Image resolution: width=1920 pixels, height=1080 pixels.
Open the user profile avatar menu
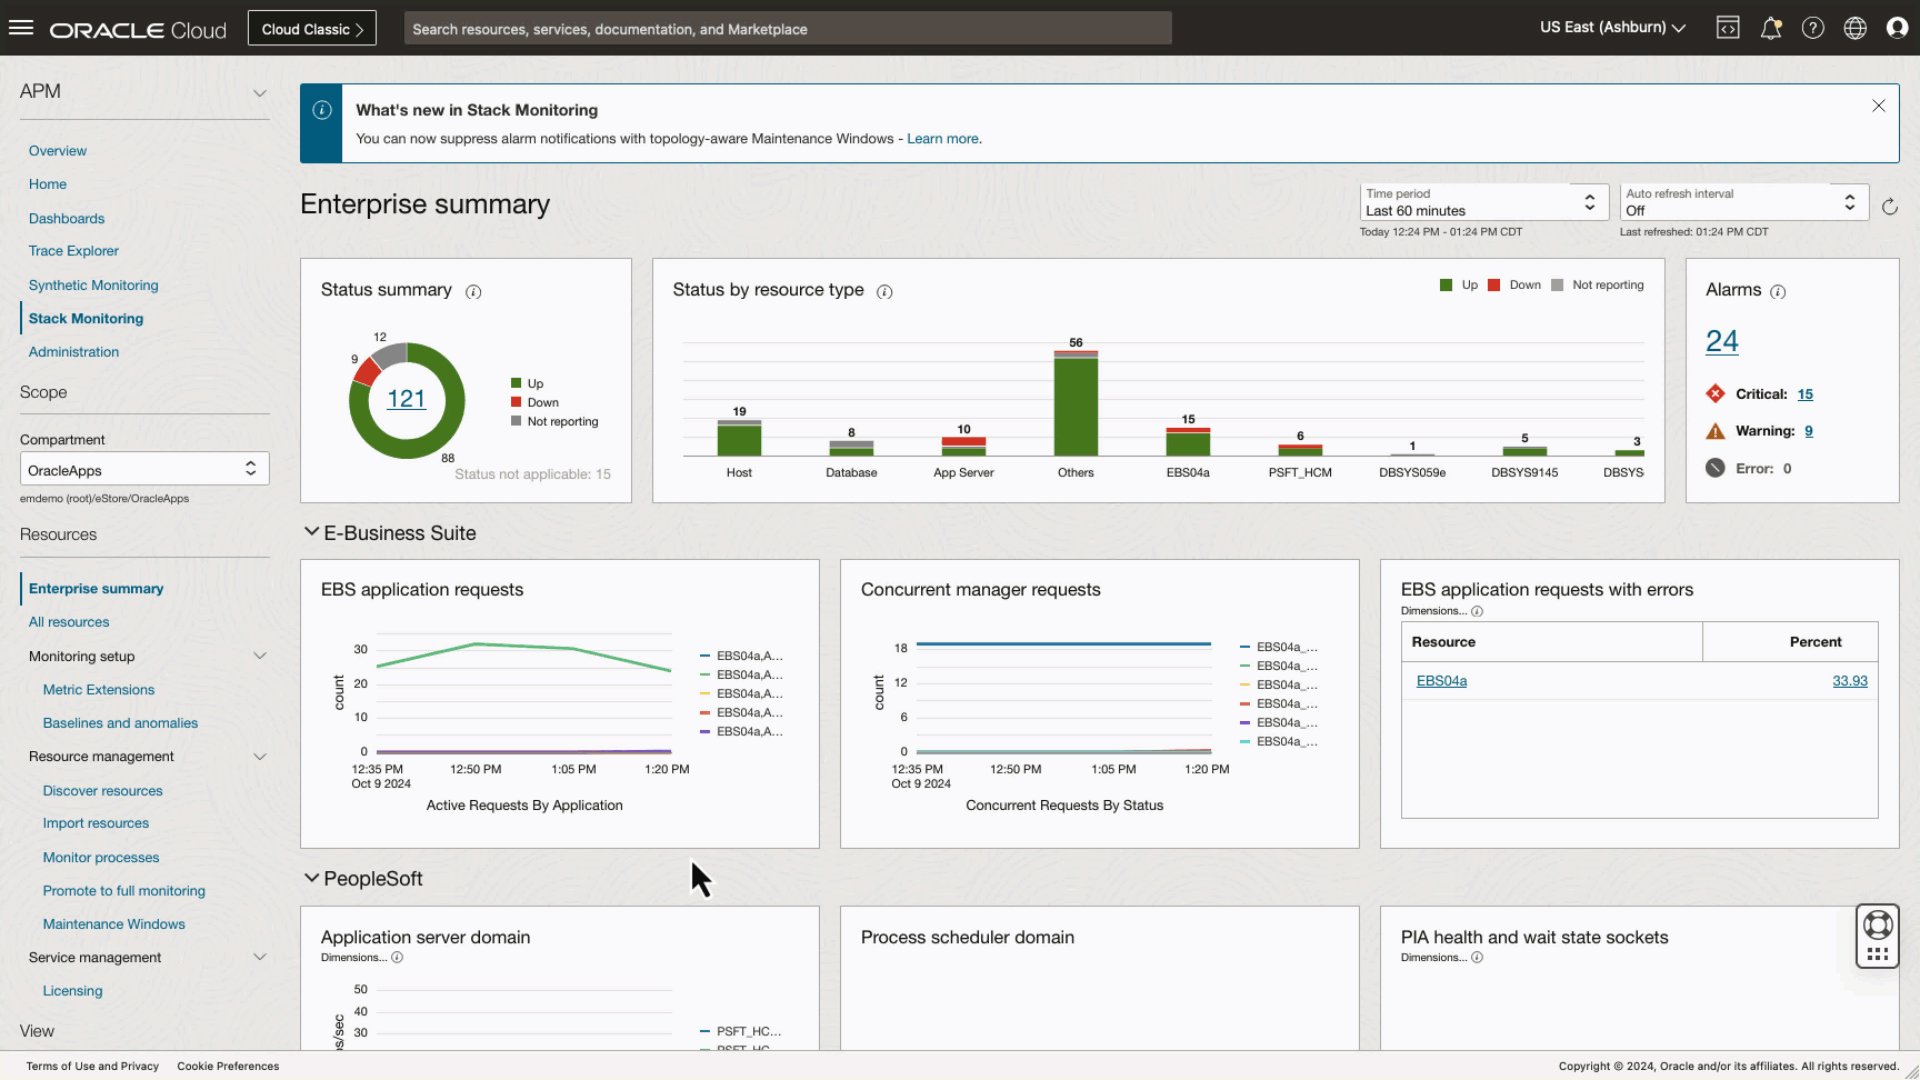coord(1897,28)
